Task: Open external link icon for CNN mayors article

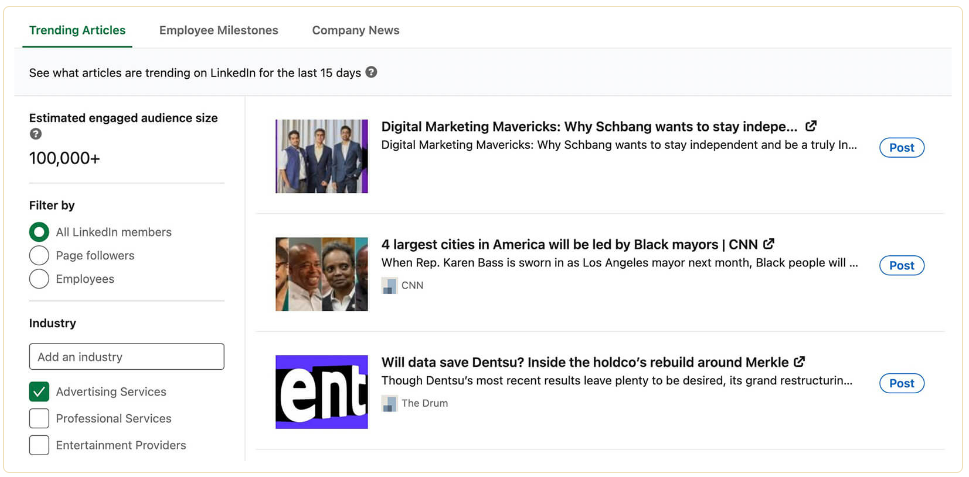Action: click(x=769, y=244)
